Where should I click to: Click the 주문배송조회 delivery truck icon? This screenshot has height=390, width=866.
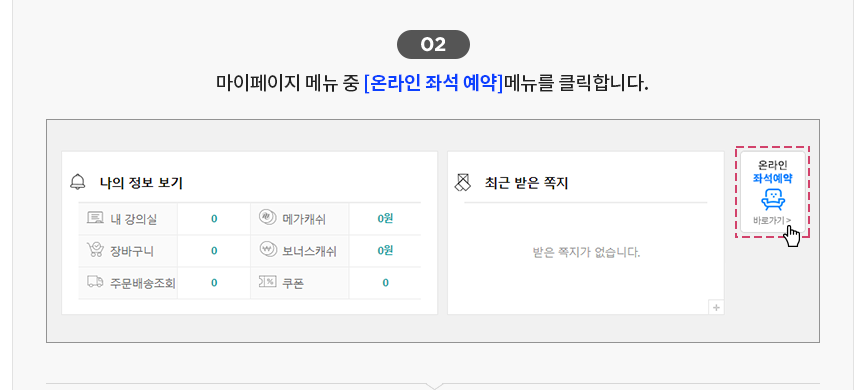point(96,282)
